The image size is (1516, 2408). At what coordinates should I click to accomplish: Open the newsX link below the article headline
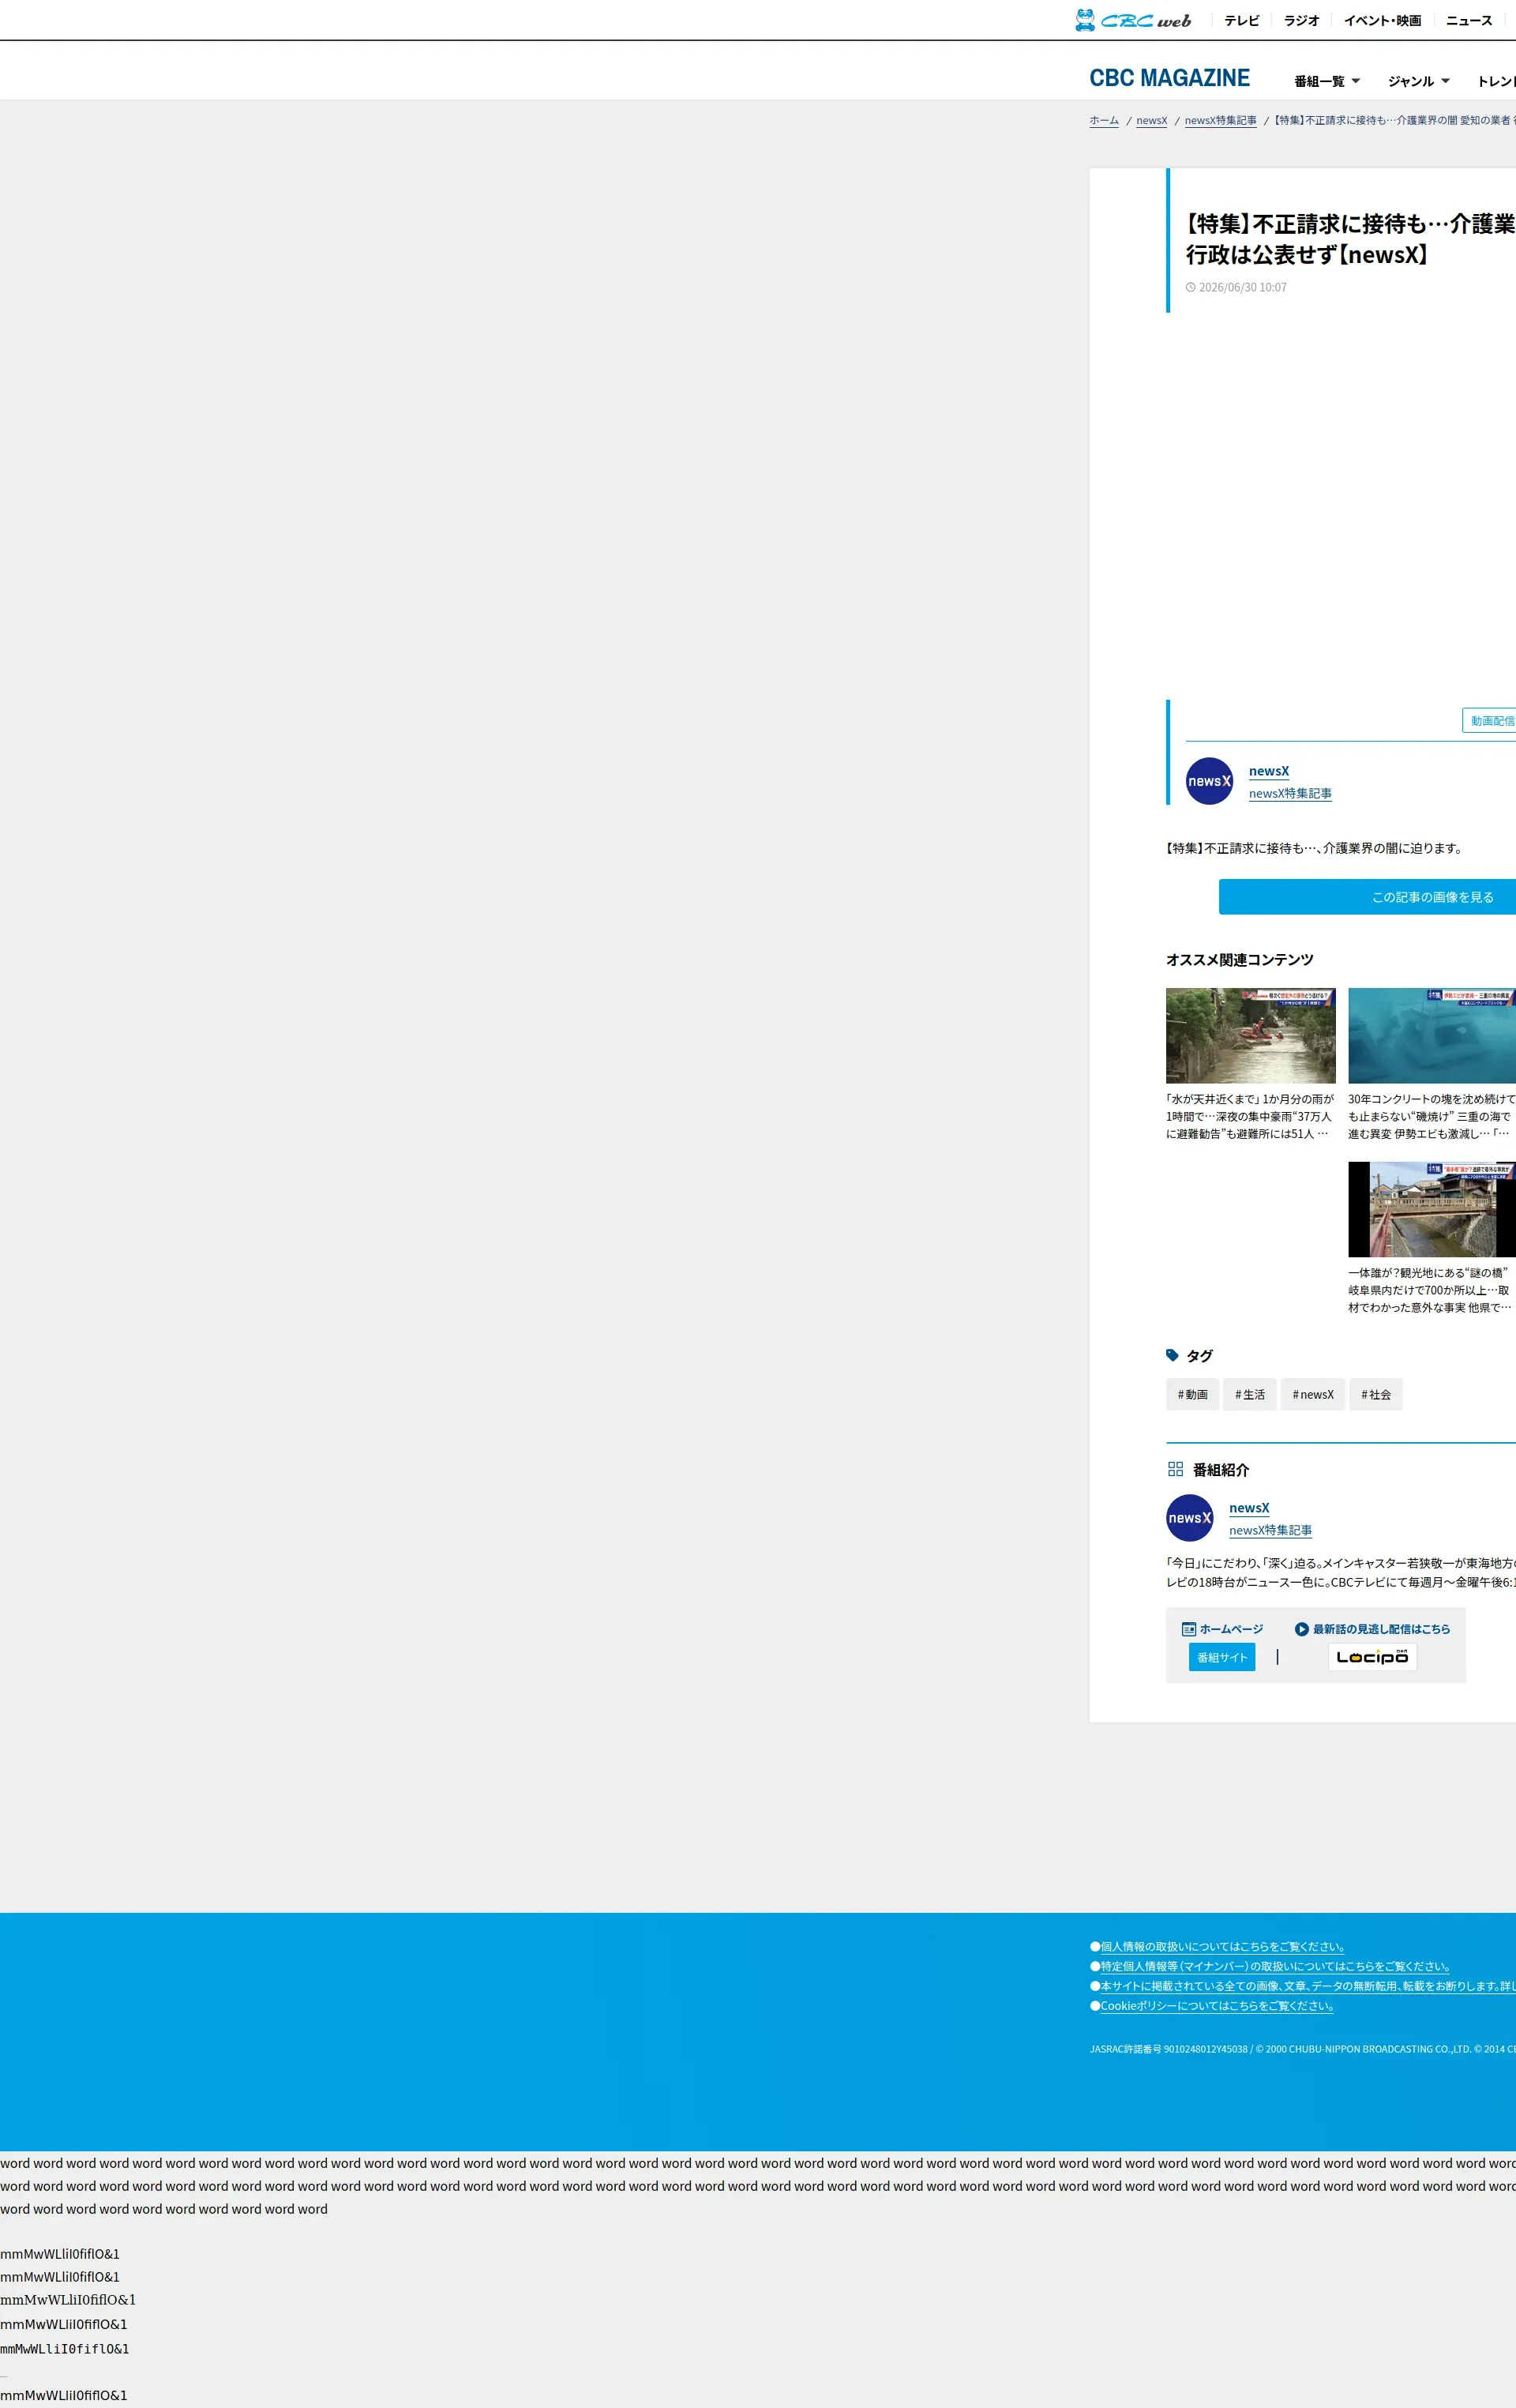(x=1269, y=771)
